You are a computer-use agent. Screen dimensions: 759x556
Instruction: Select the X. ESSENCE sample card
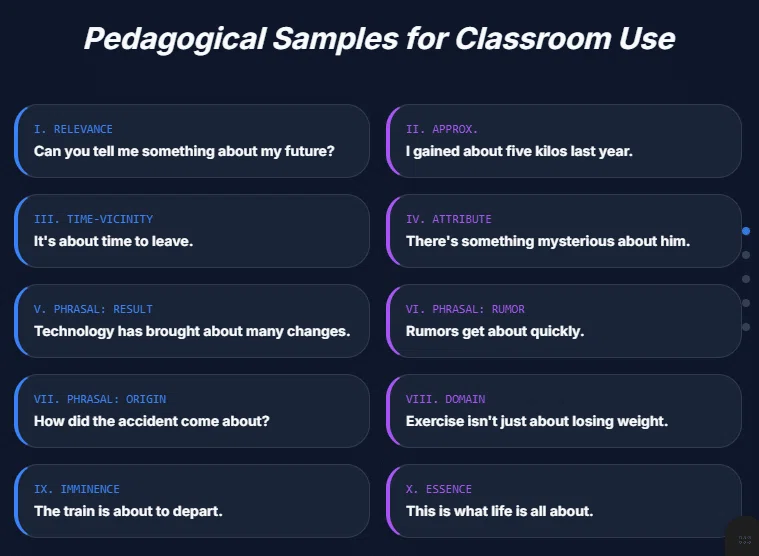pos(564,501)
